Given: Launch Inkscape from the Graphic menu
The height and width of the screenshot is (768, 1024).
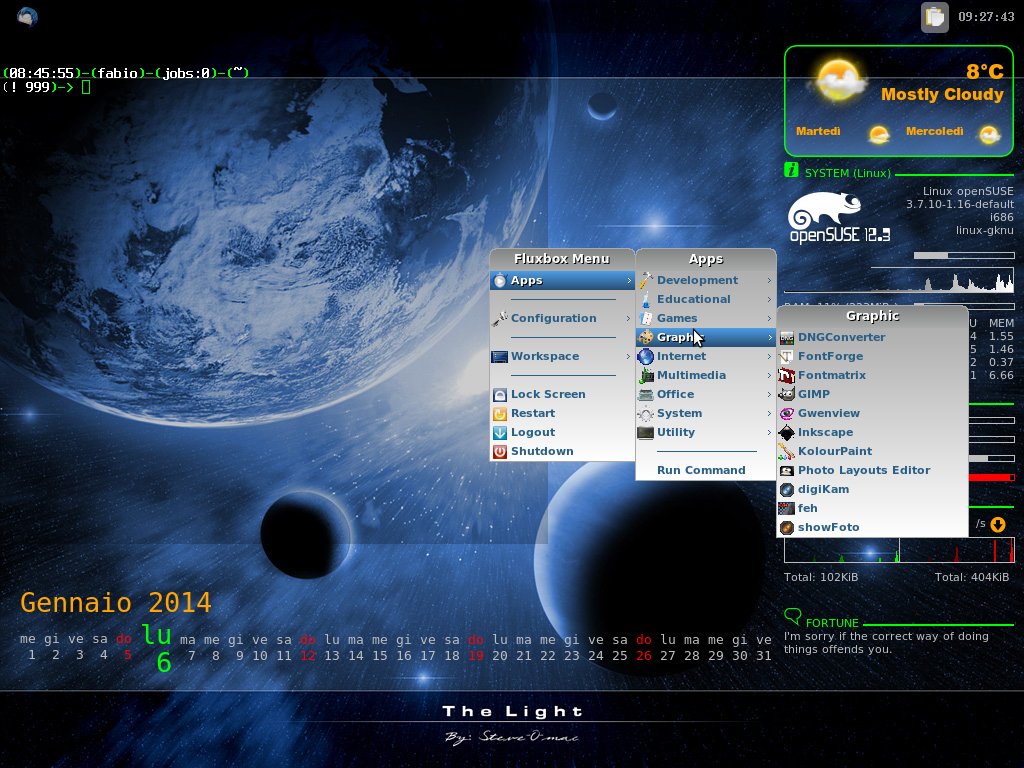Looking at the screenshot, I should 872,432.
